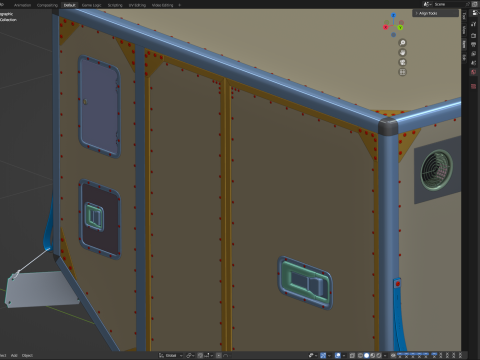Open pivot point dropdown
The width and height of the screenshot is (480, 360).
click(x=190, y=355)
